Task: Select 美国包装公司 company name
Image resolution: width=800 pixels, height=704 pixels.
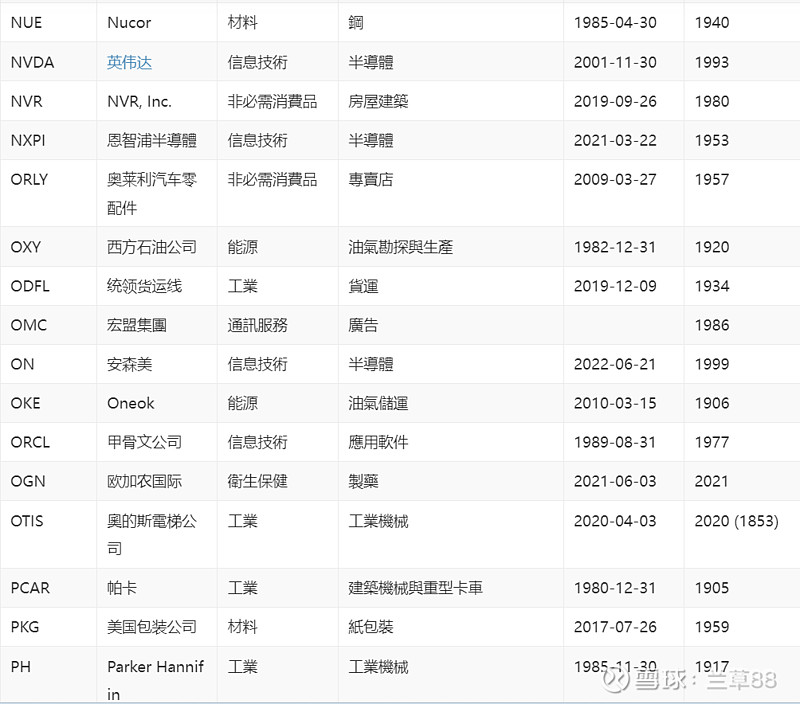Action: [x=152, y=627]
